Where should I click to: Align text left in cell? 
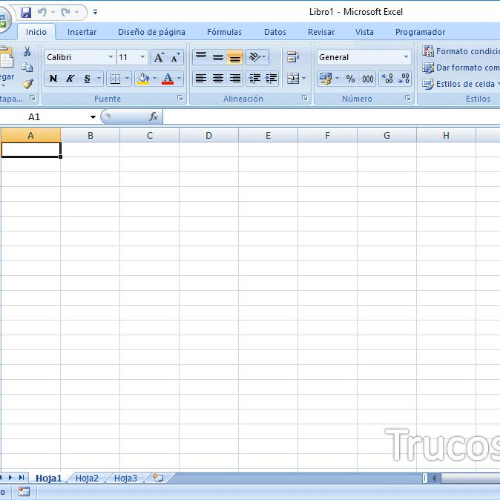click(201, 79)
